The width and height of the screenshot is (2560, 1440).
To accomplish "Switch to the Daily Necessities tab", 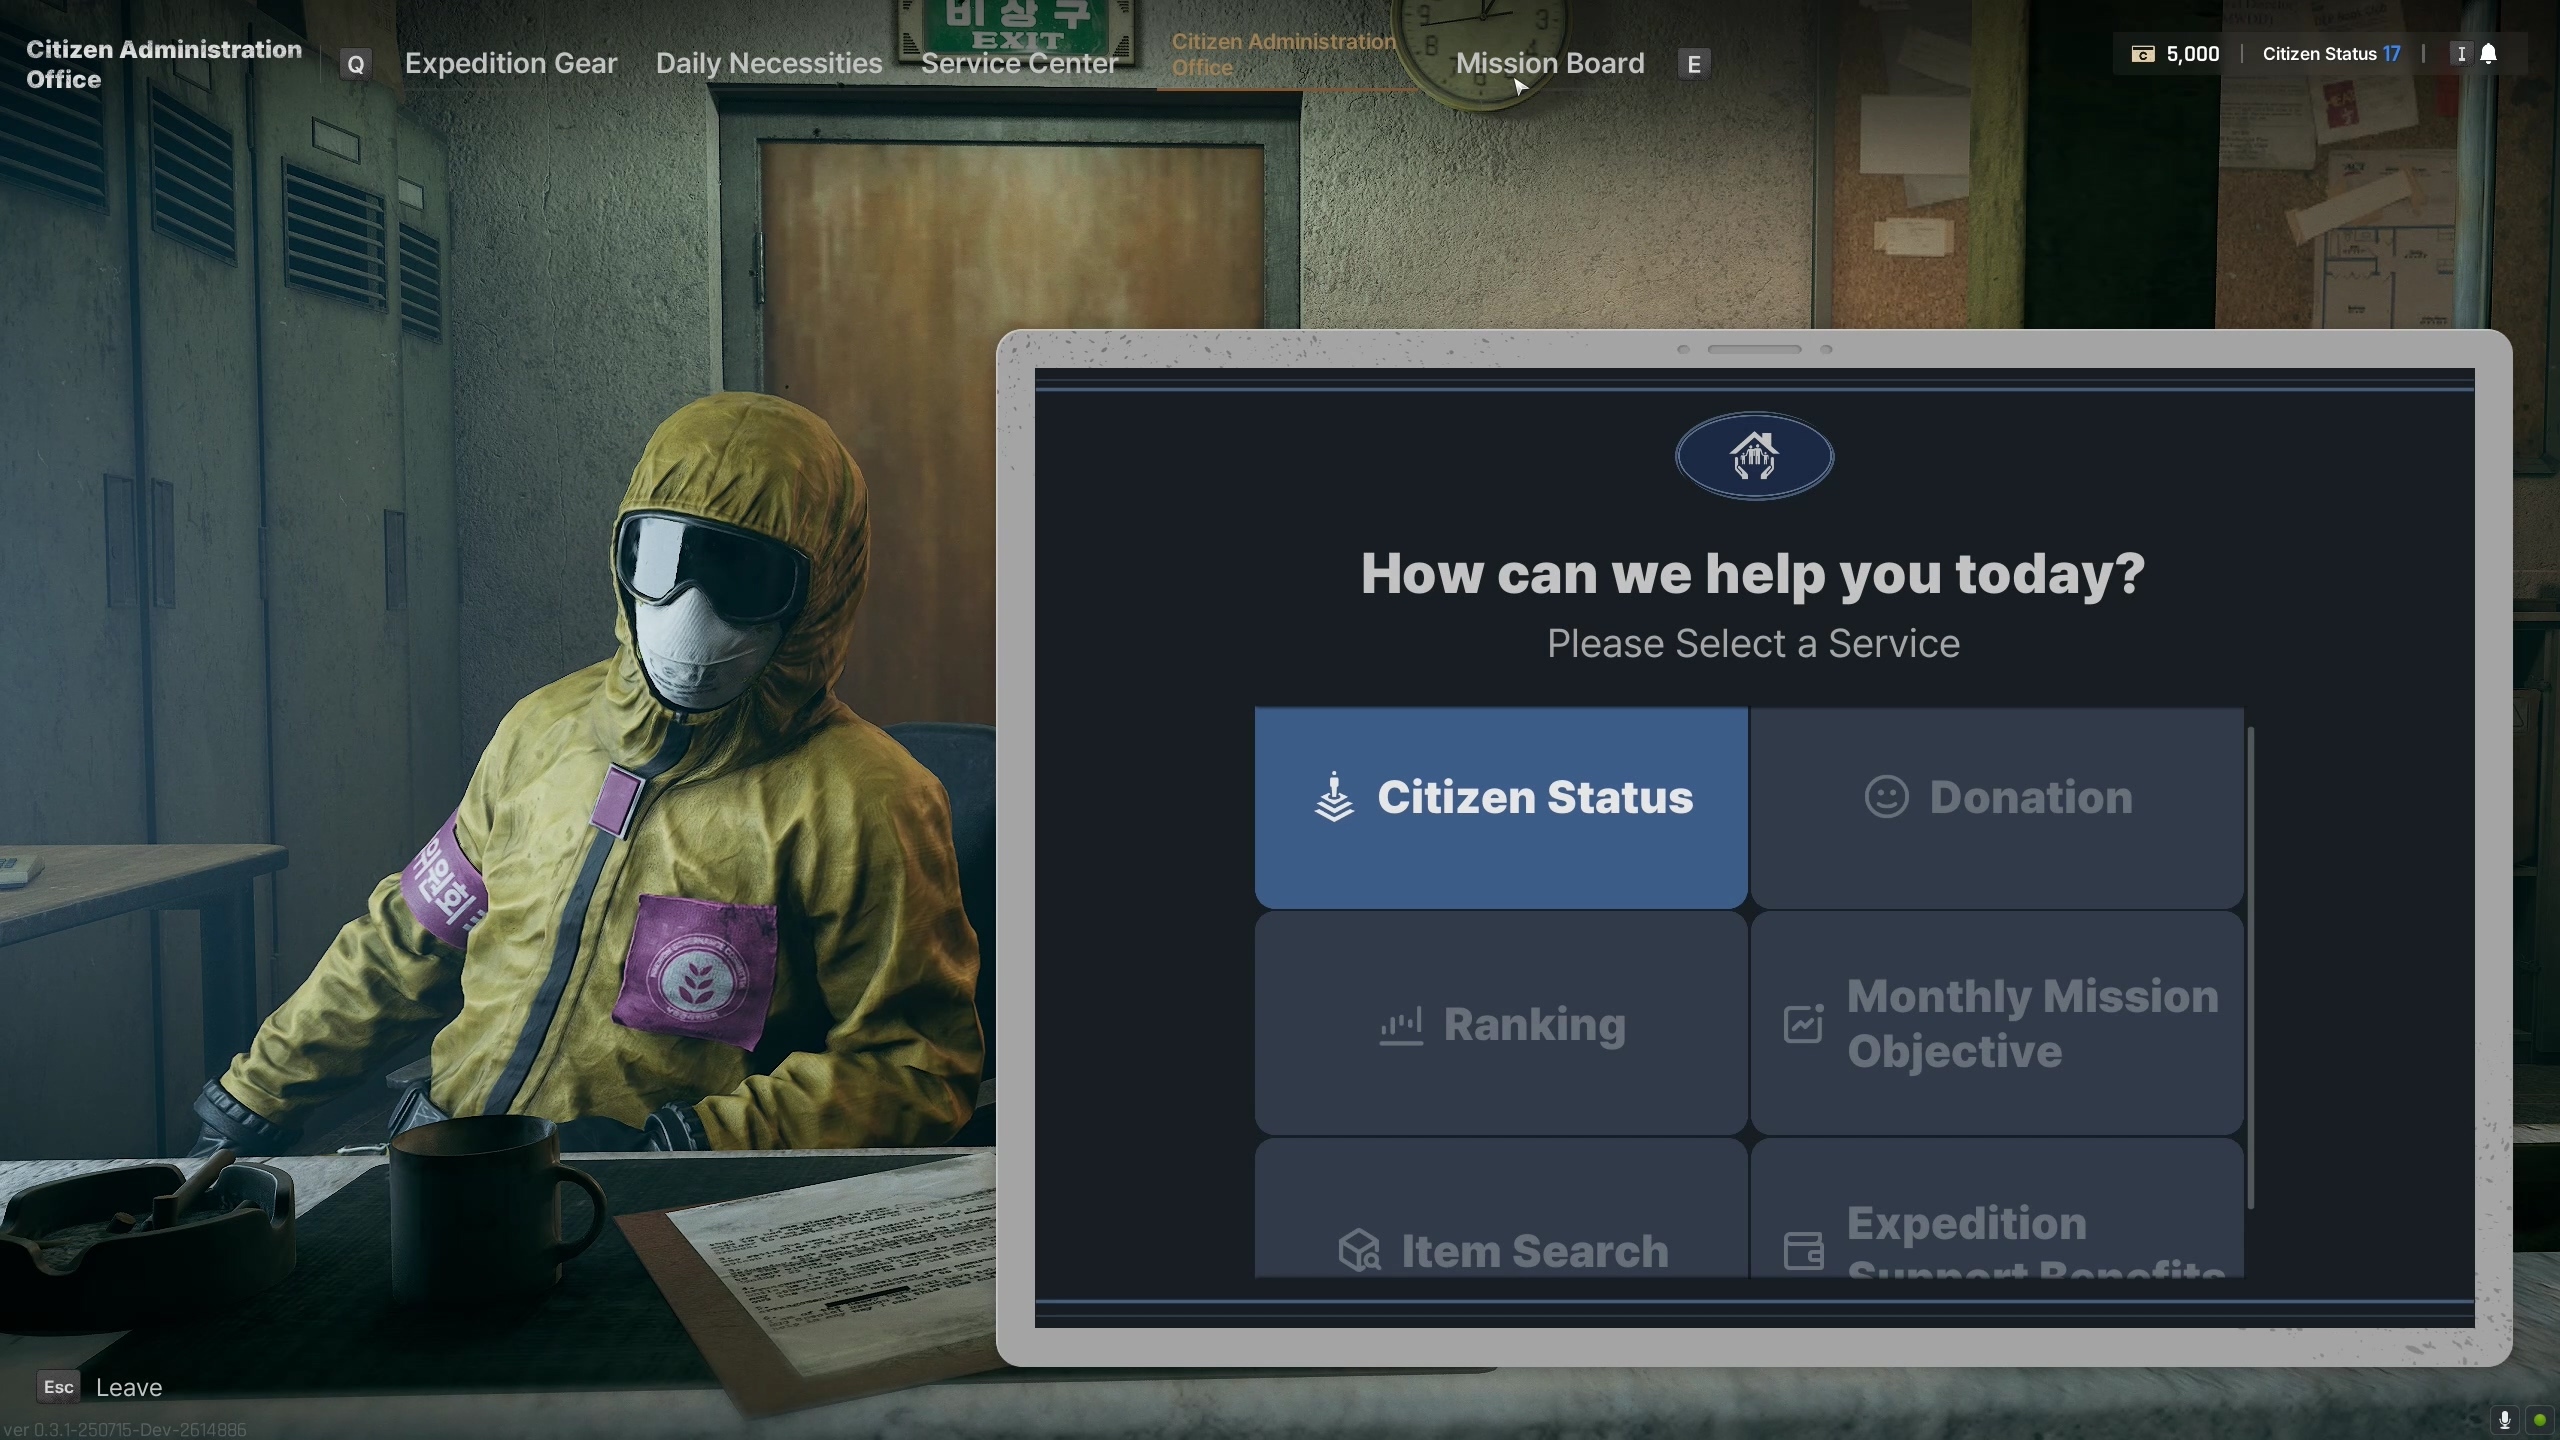I will pyautogui.click(x=769, y=63).
